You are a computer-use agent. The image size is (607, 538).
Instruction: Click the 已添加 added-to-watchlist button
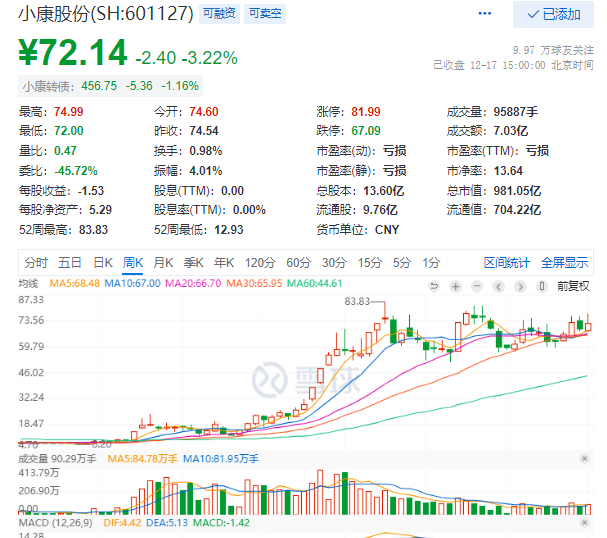pos(553,14)
